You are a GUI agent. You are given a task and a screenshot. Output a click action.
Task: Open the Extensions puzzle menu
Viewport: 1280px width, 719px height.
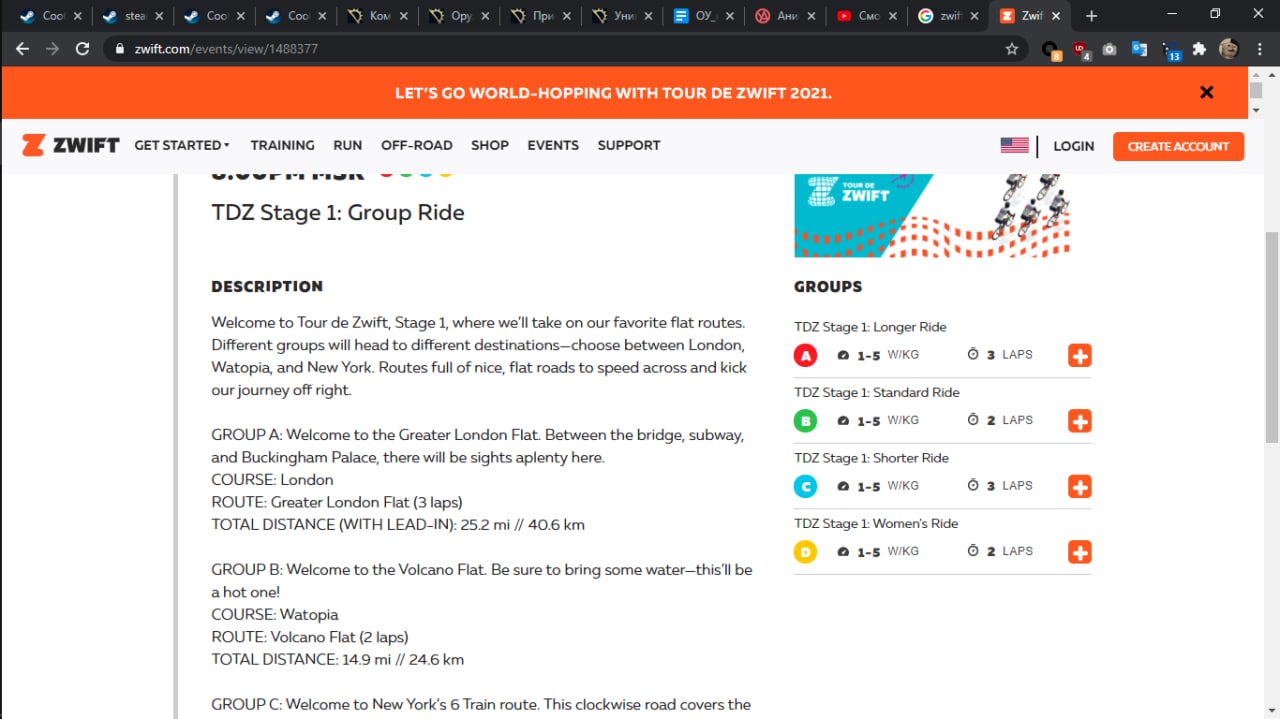(x=1201, y=48)
